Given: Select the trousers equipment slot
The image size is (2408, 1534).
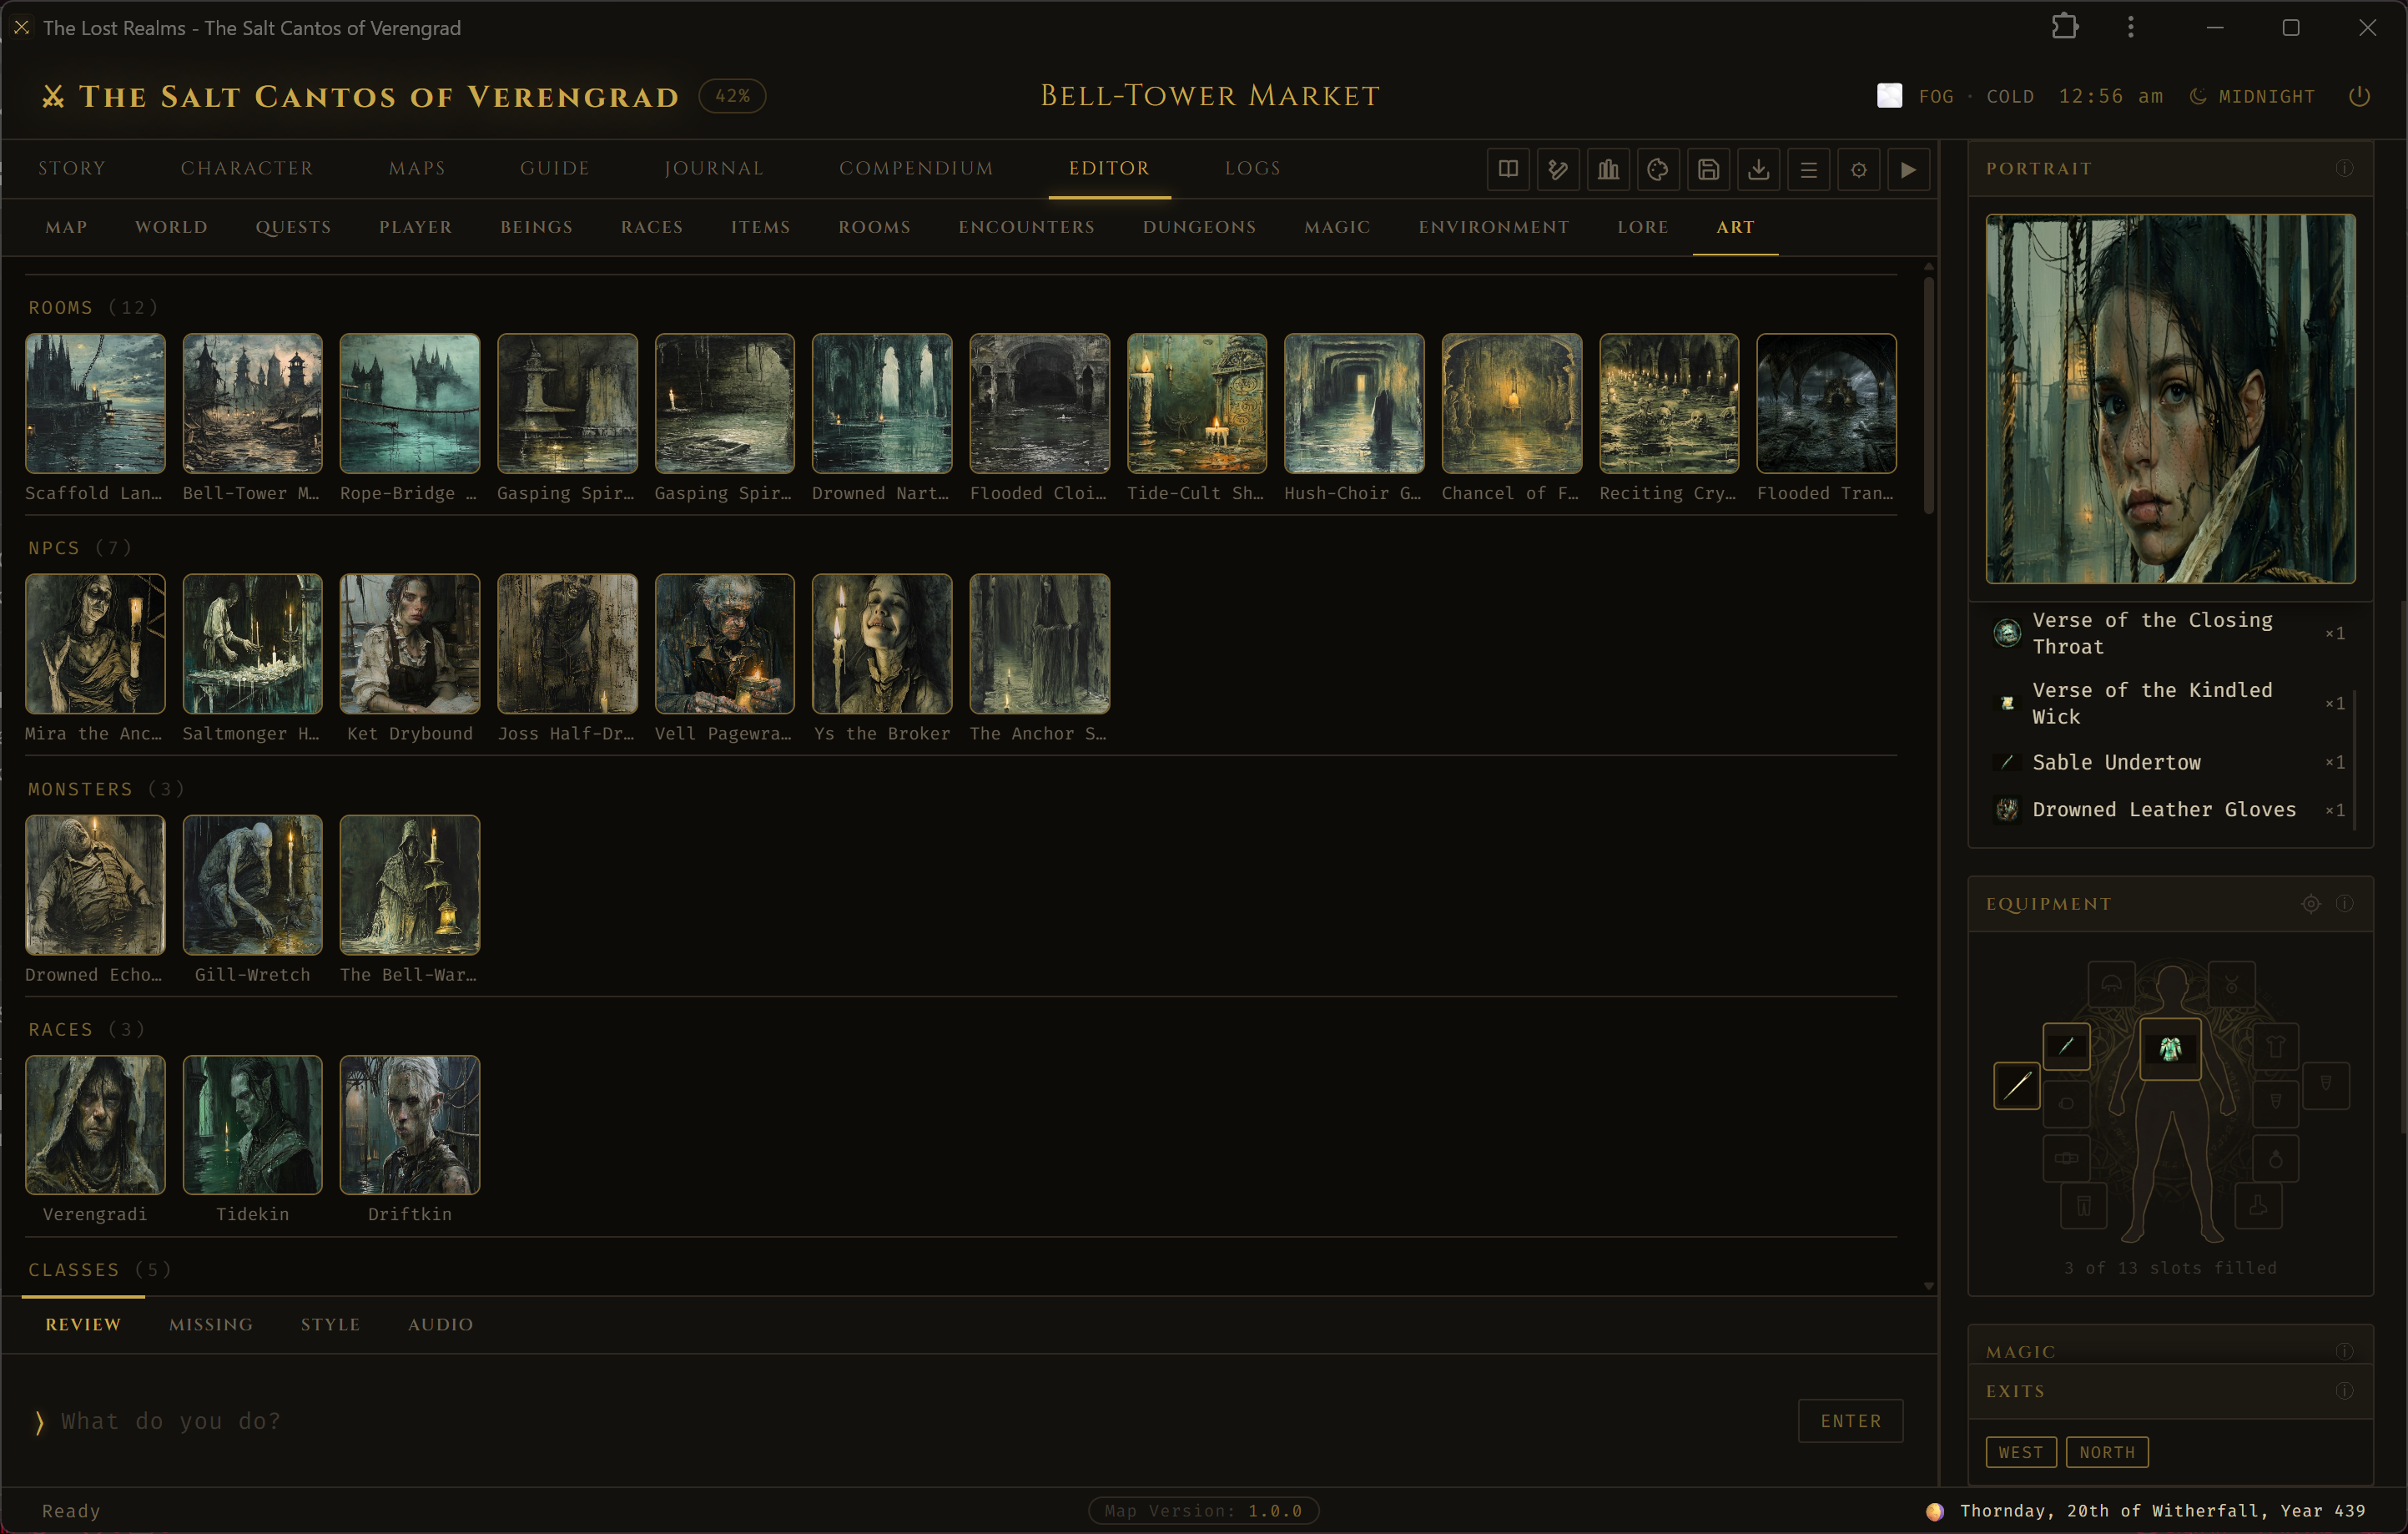Looking at the screenshot, I should click(x=2084, y=1205).
